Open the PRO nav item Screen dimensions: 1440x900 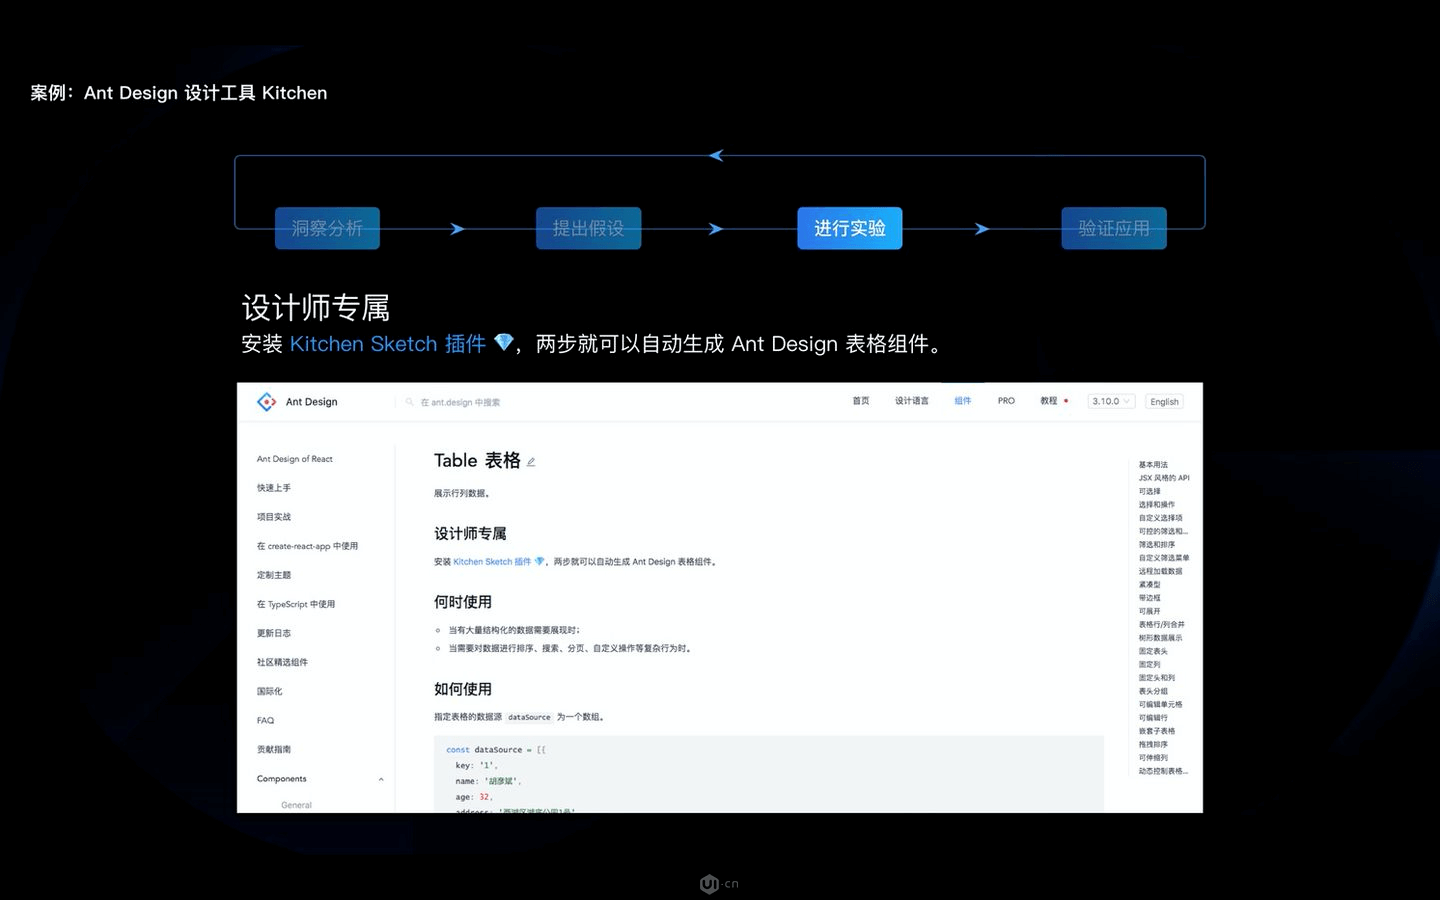click(x=1006, y=401)
